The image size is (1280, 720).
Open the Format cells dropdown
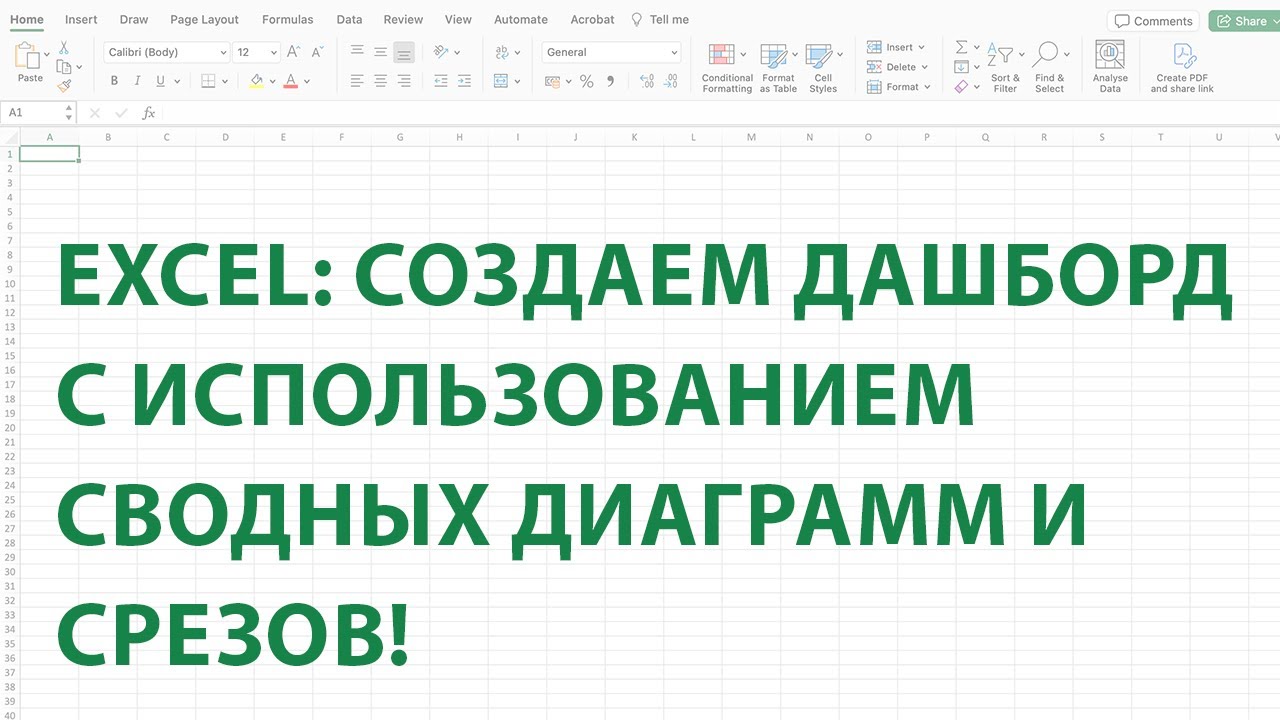click(898, 87)
